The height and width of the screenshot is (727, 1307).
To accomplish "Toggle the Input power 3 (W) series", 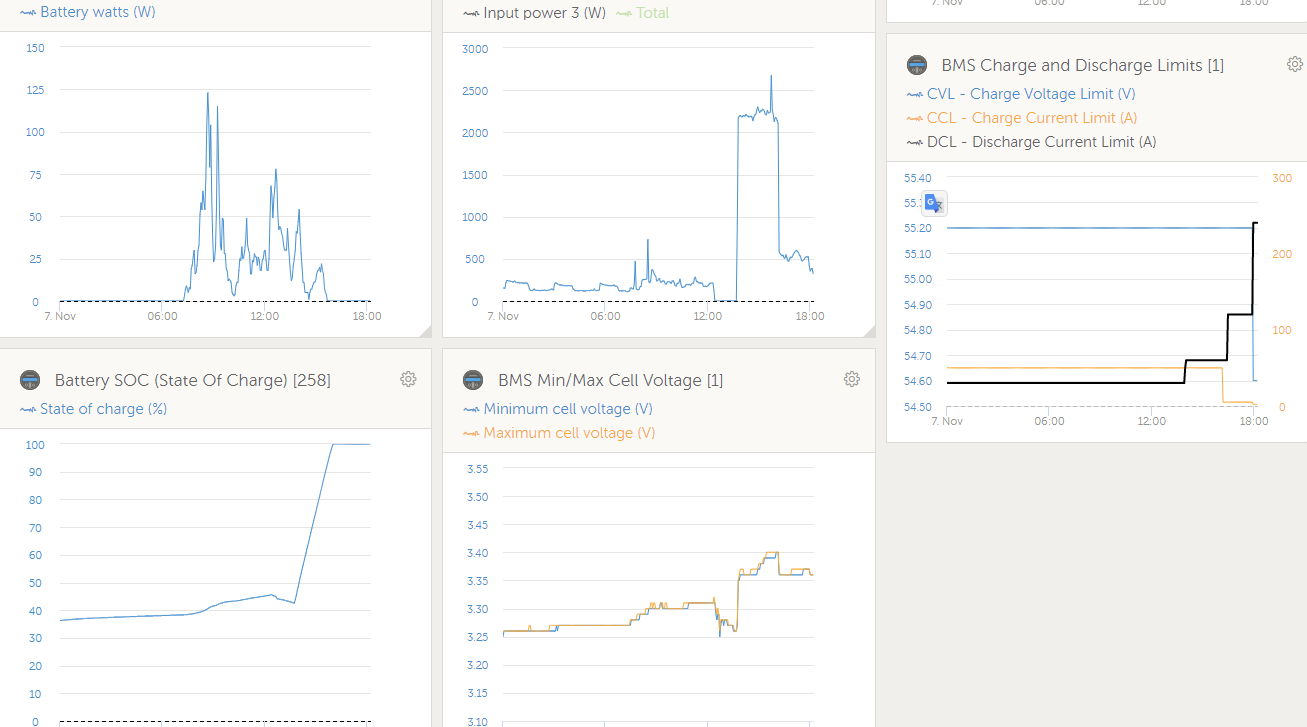I will click(544, 13).
